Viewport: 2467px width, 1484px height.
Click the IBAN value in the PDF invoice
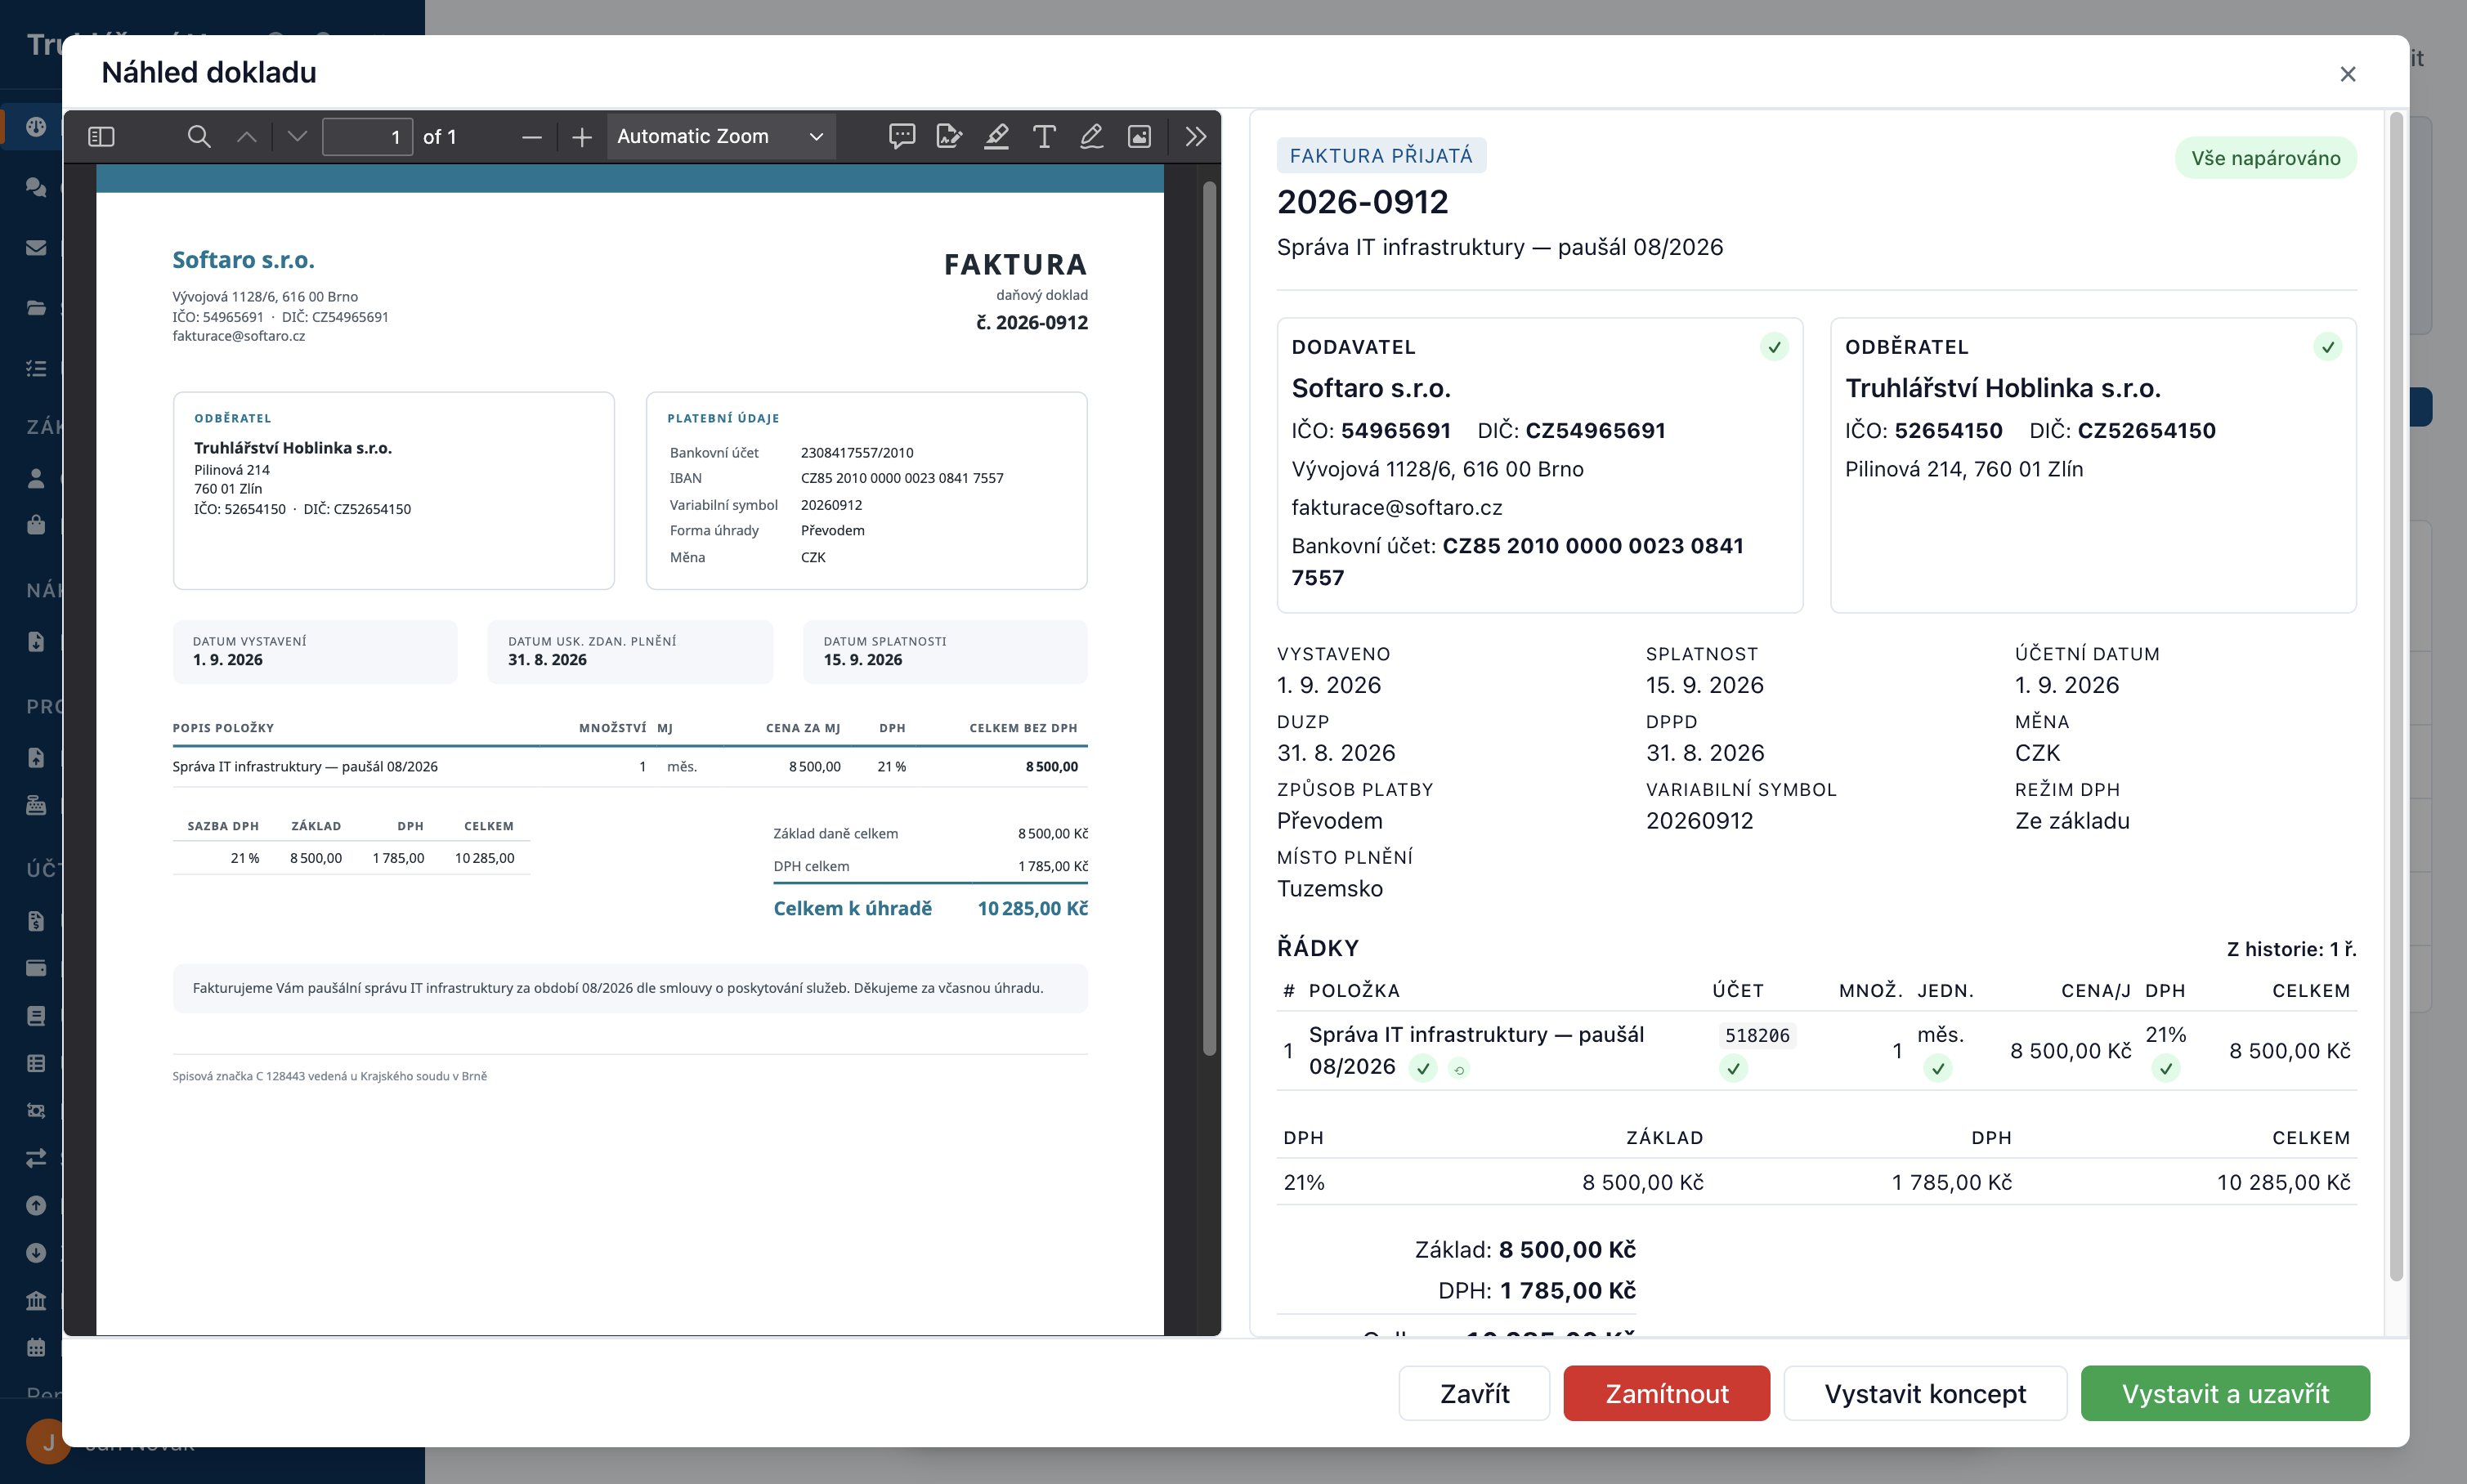coord(901,478)
